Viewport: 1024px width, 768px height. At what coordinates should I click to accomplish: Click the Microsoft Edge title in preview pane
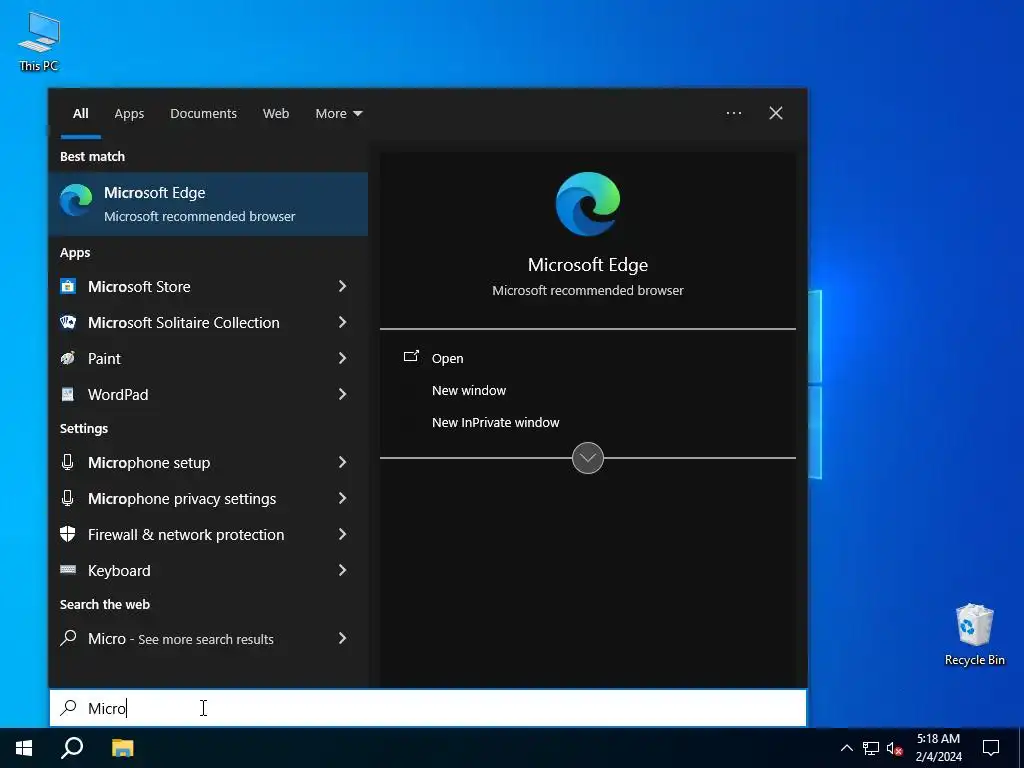(x=588, y=264)
